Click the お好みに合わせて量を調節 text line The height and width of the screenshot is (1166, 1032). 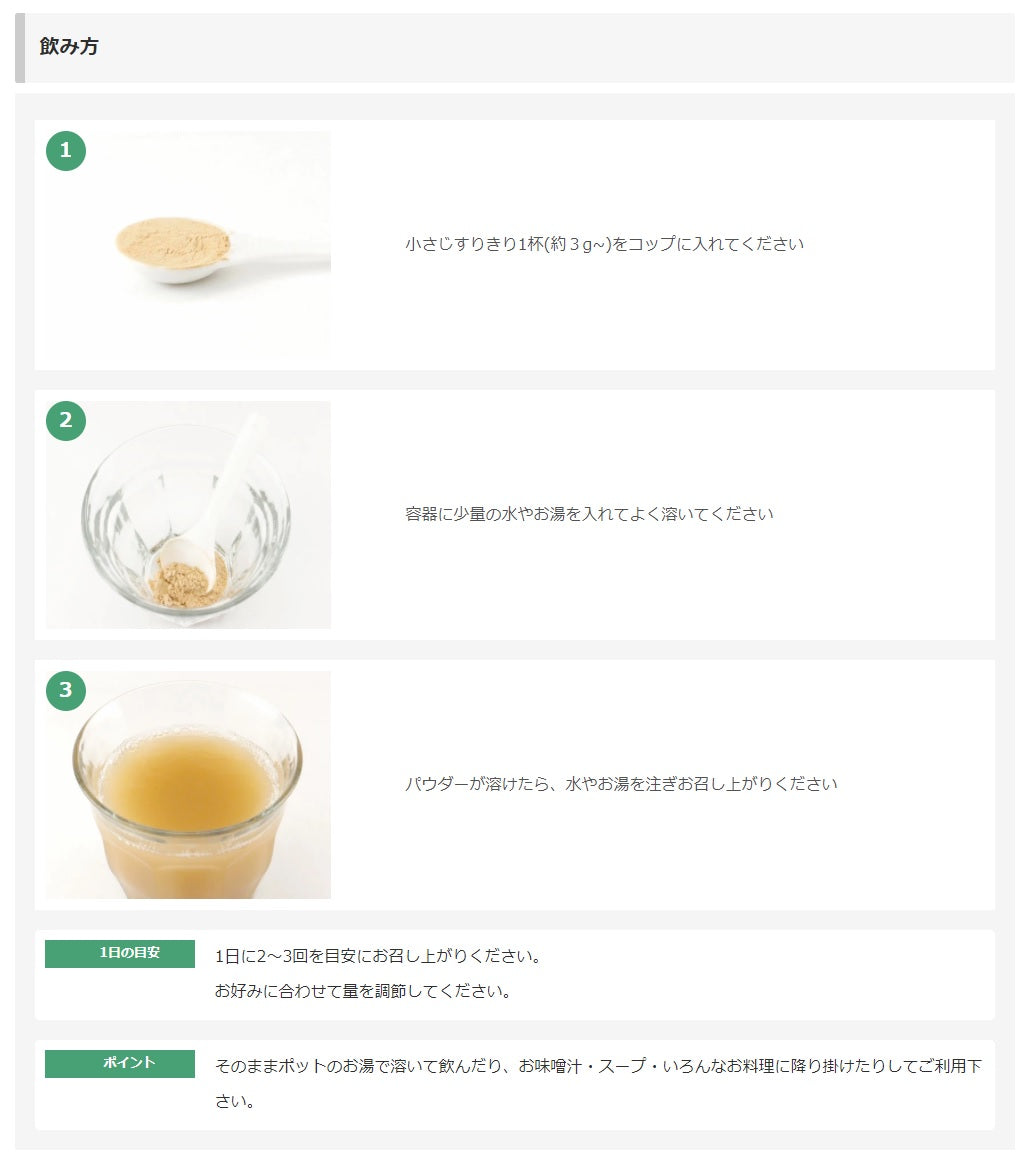363,991
